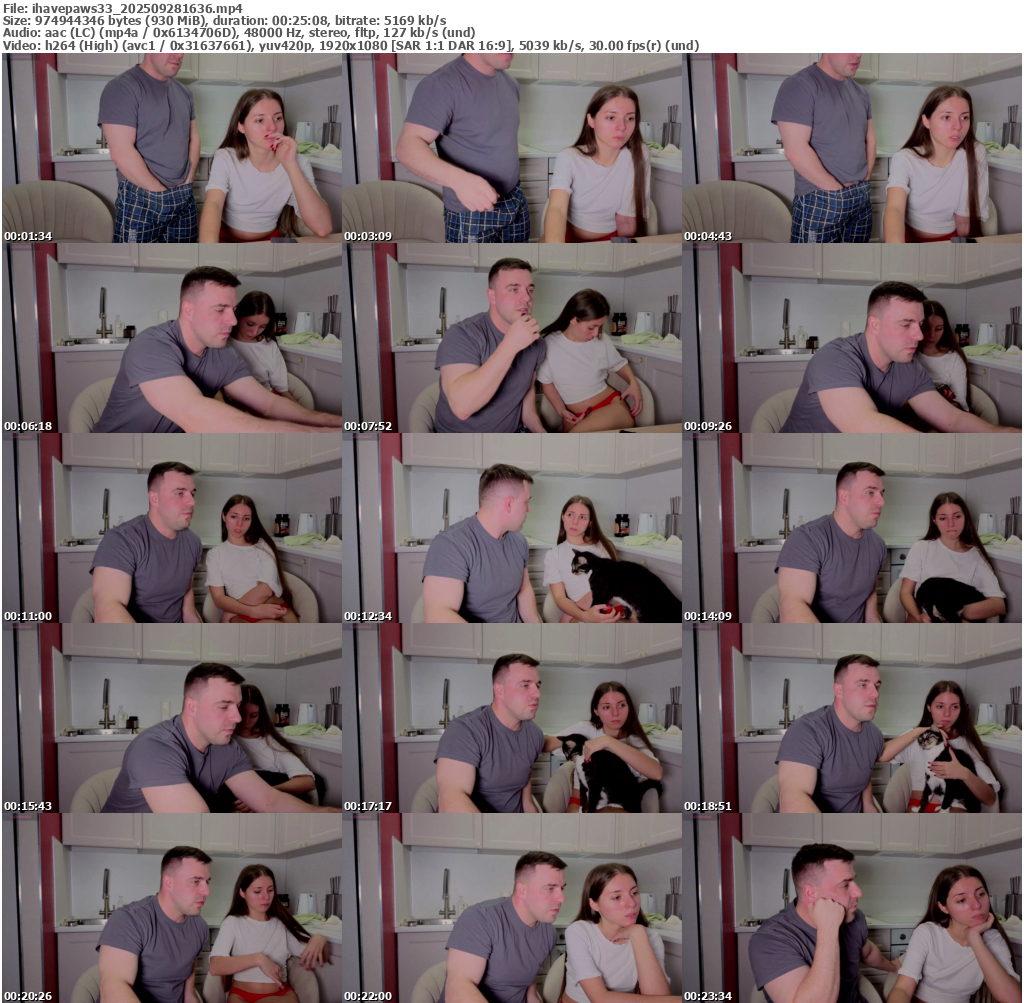Open the thumbnail marked 00:04:43

tap(852, 148)
